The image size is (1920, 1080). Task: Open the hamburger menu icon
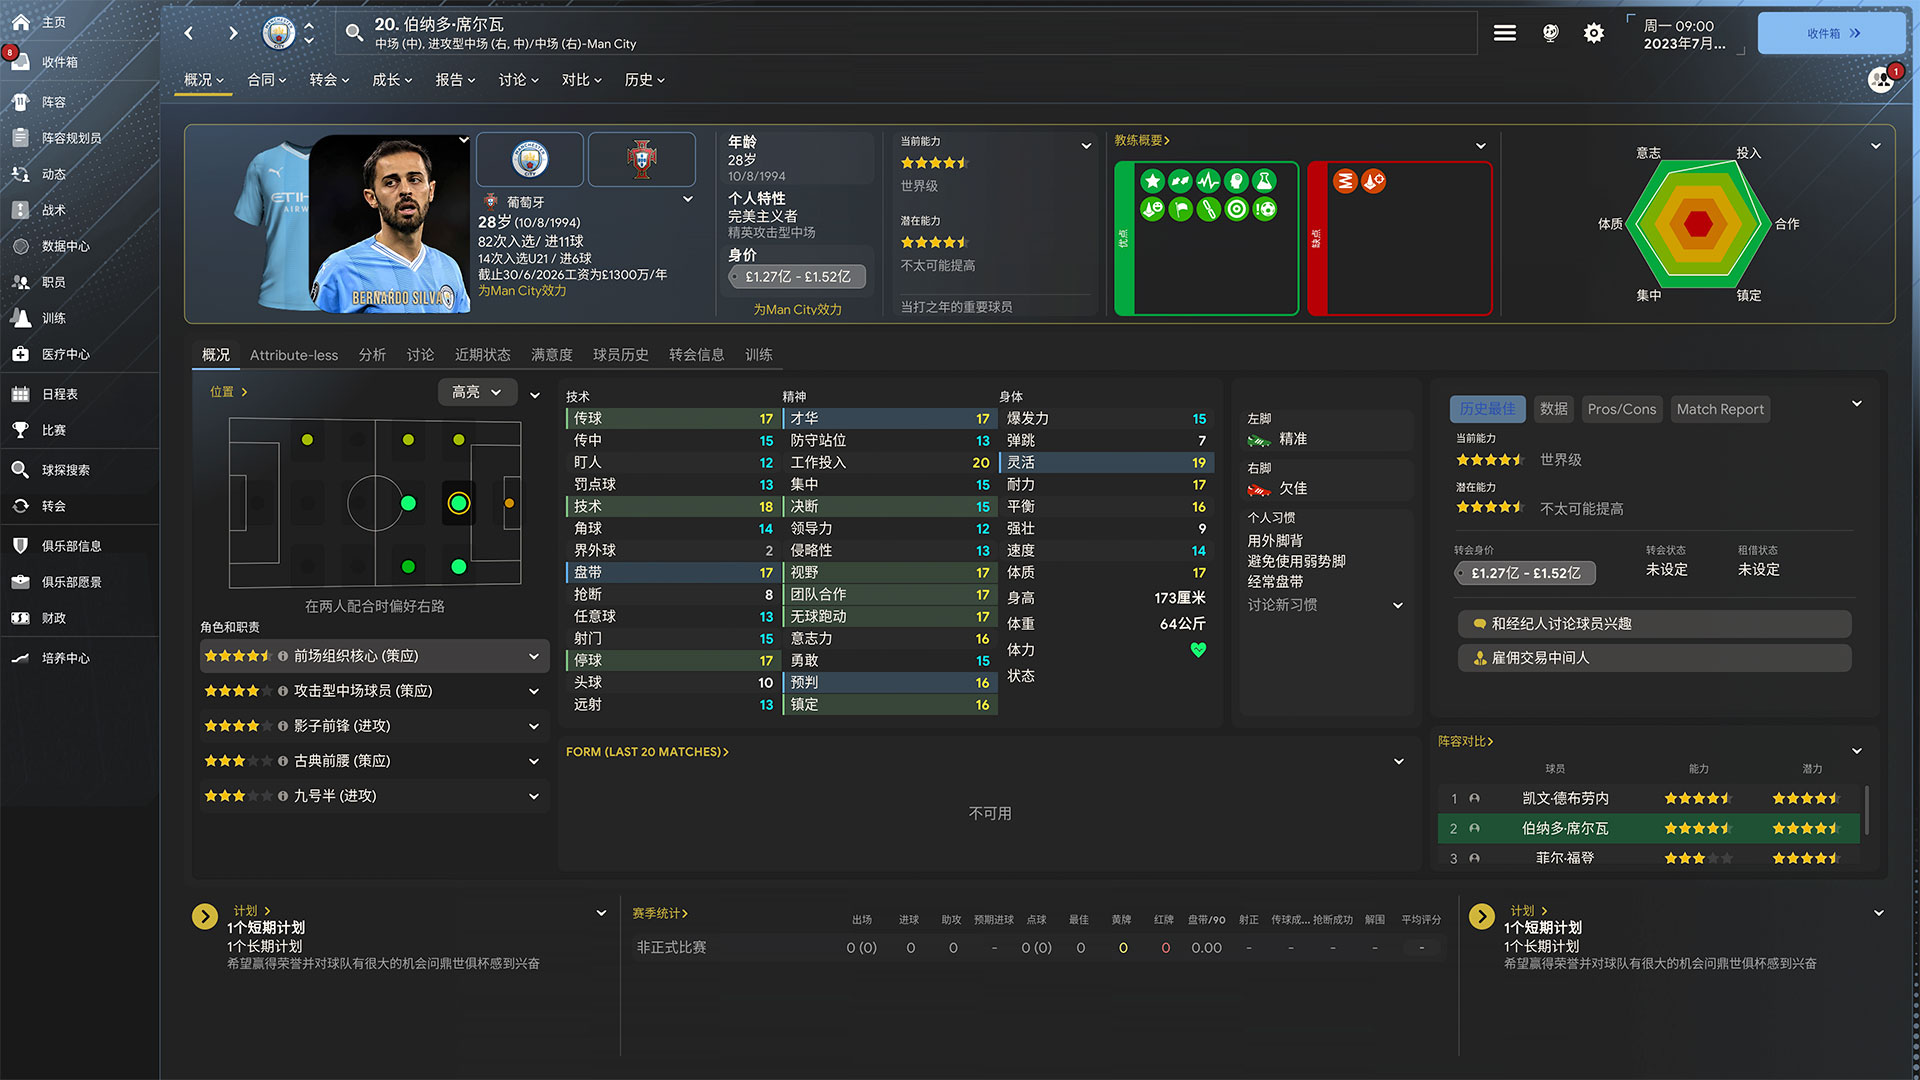point(1505,33)
